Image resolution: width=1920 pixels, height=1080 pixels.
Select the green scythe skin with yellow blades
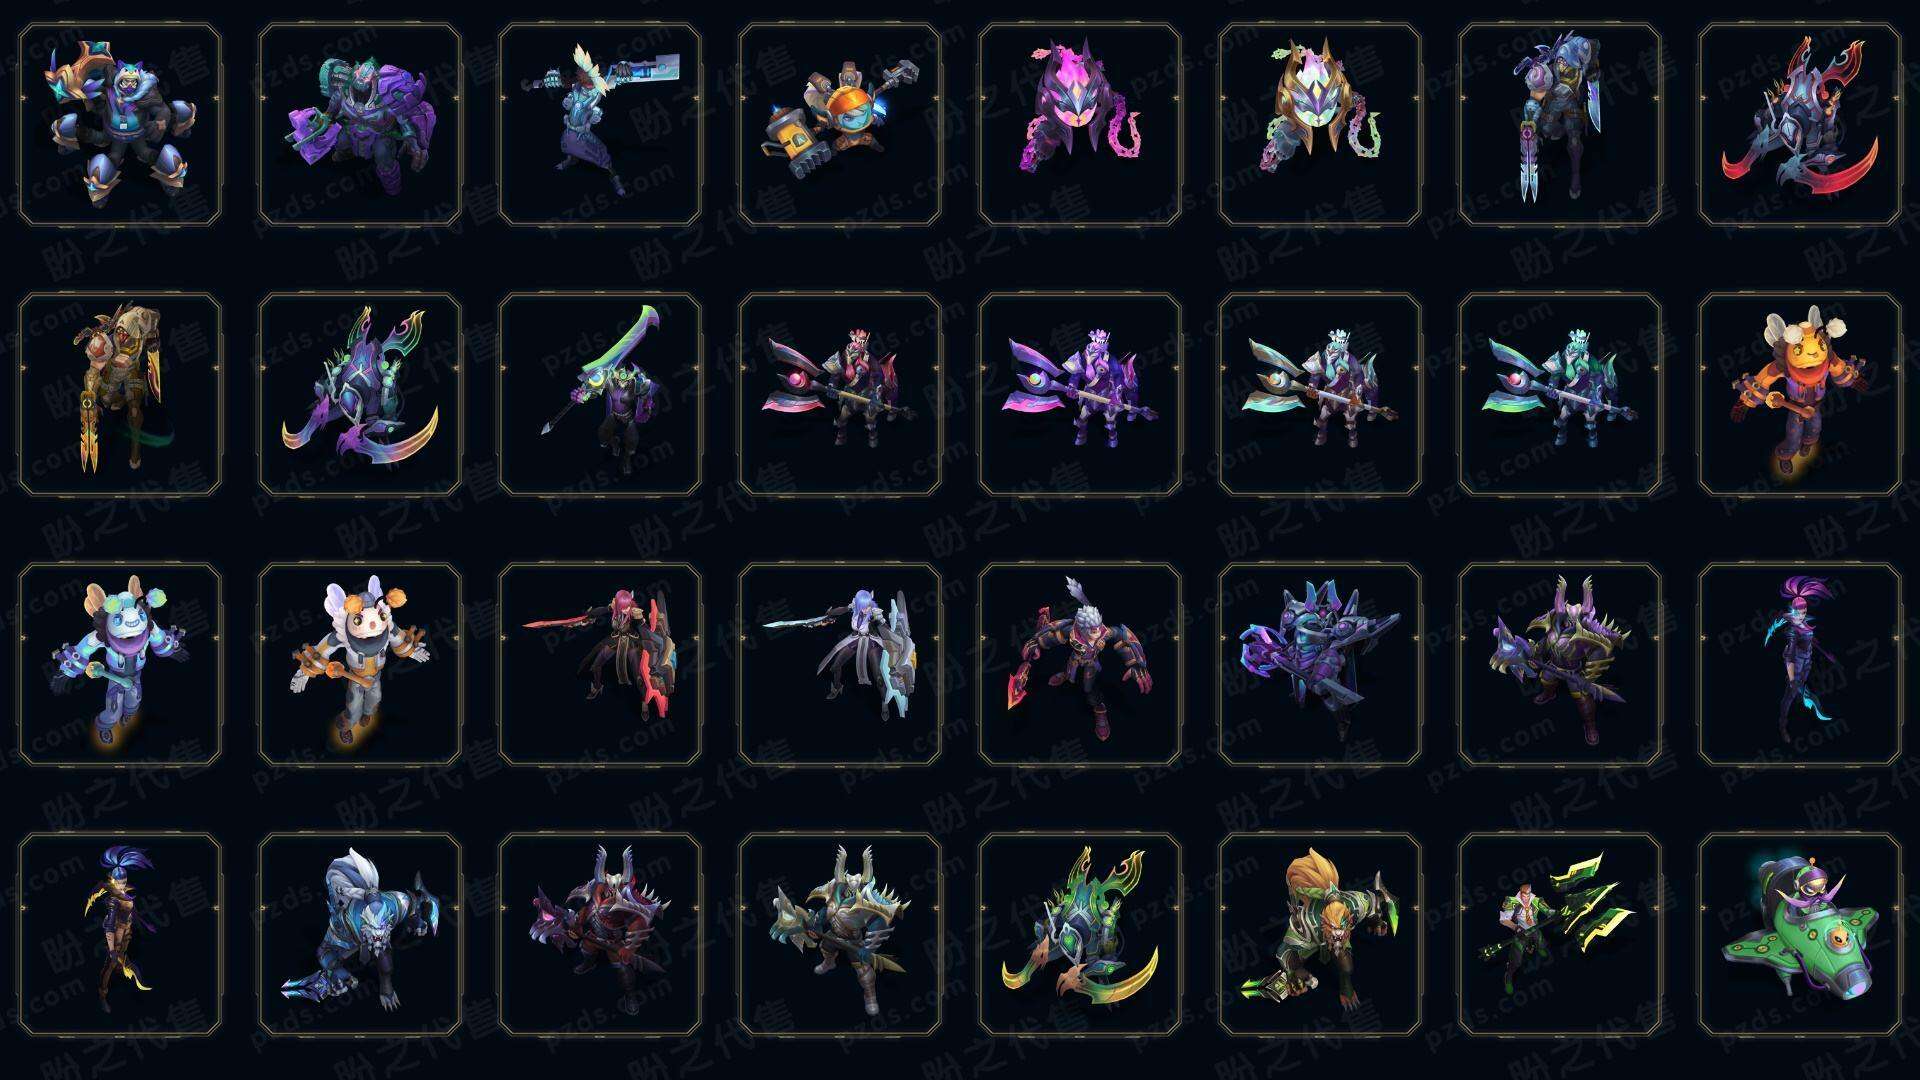tap(1080, 934)
